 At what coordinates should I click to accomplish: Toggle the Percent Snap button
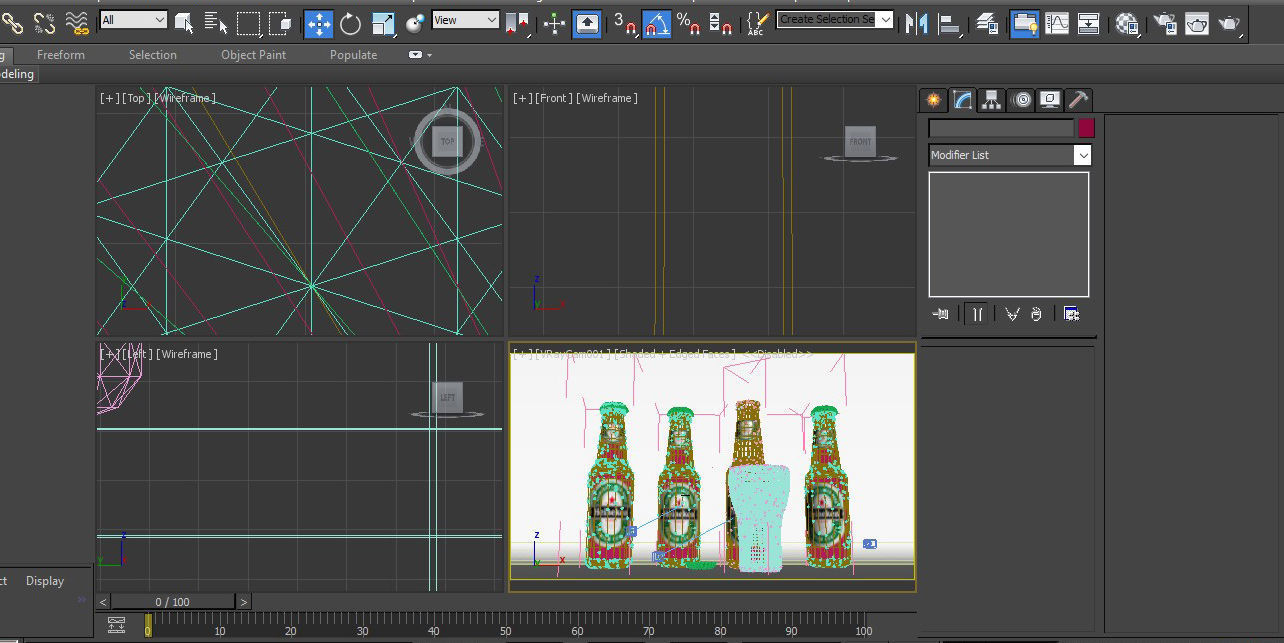tap(688, 23)
